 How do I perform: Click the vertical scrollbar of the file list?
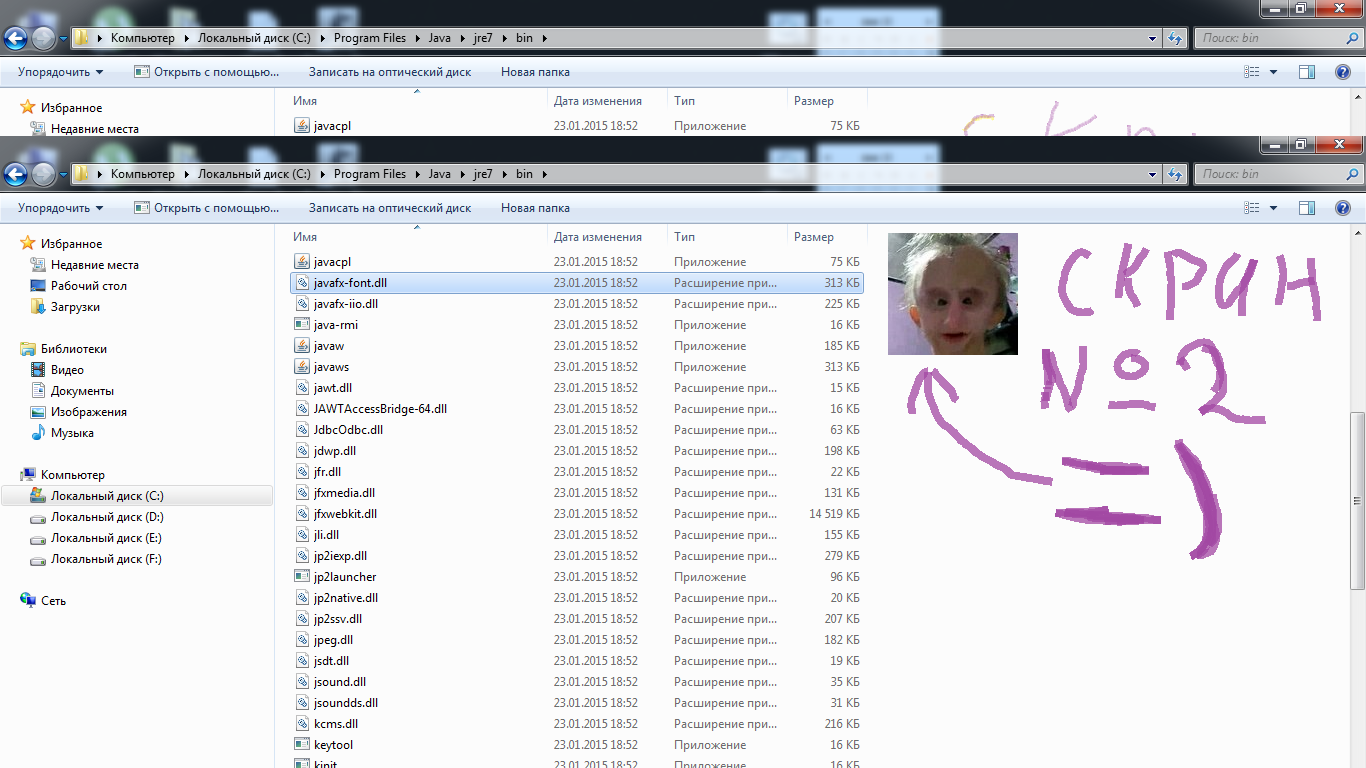(x=1357, y=500)
